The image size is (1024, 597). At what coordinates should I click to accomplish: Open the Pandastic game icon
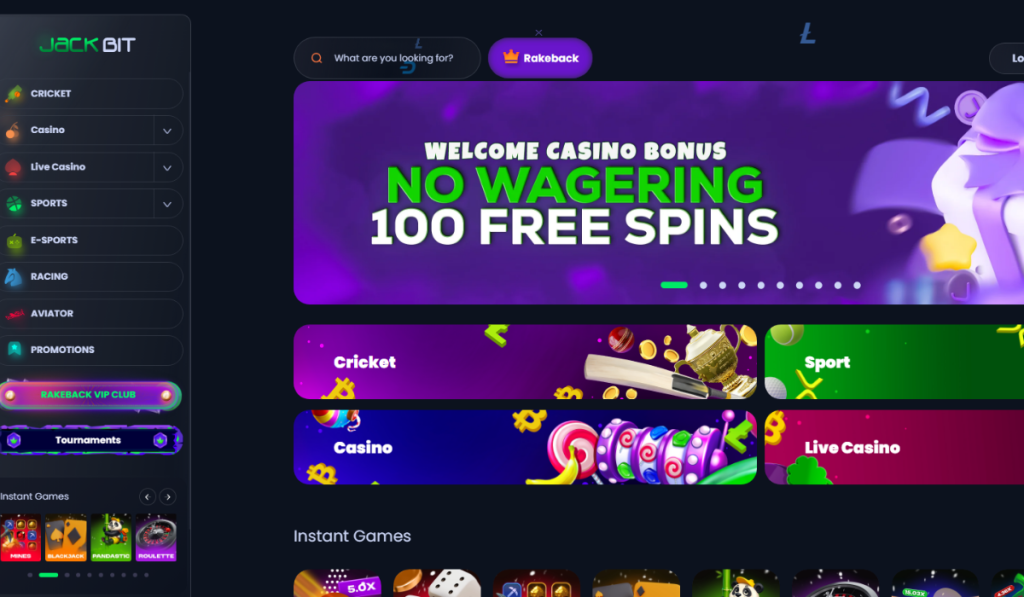click(111, 538)
